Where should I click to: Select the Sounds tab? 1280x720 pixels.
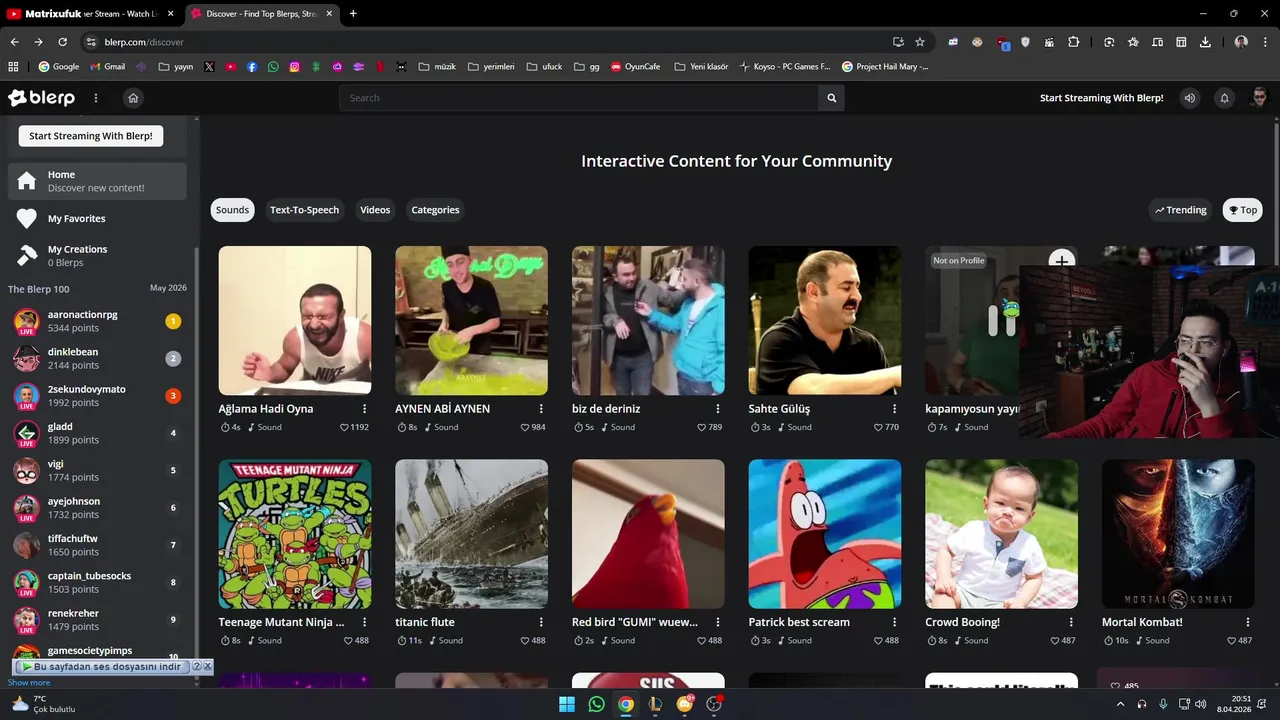[233, 210]
